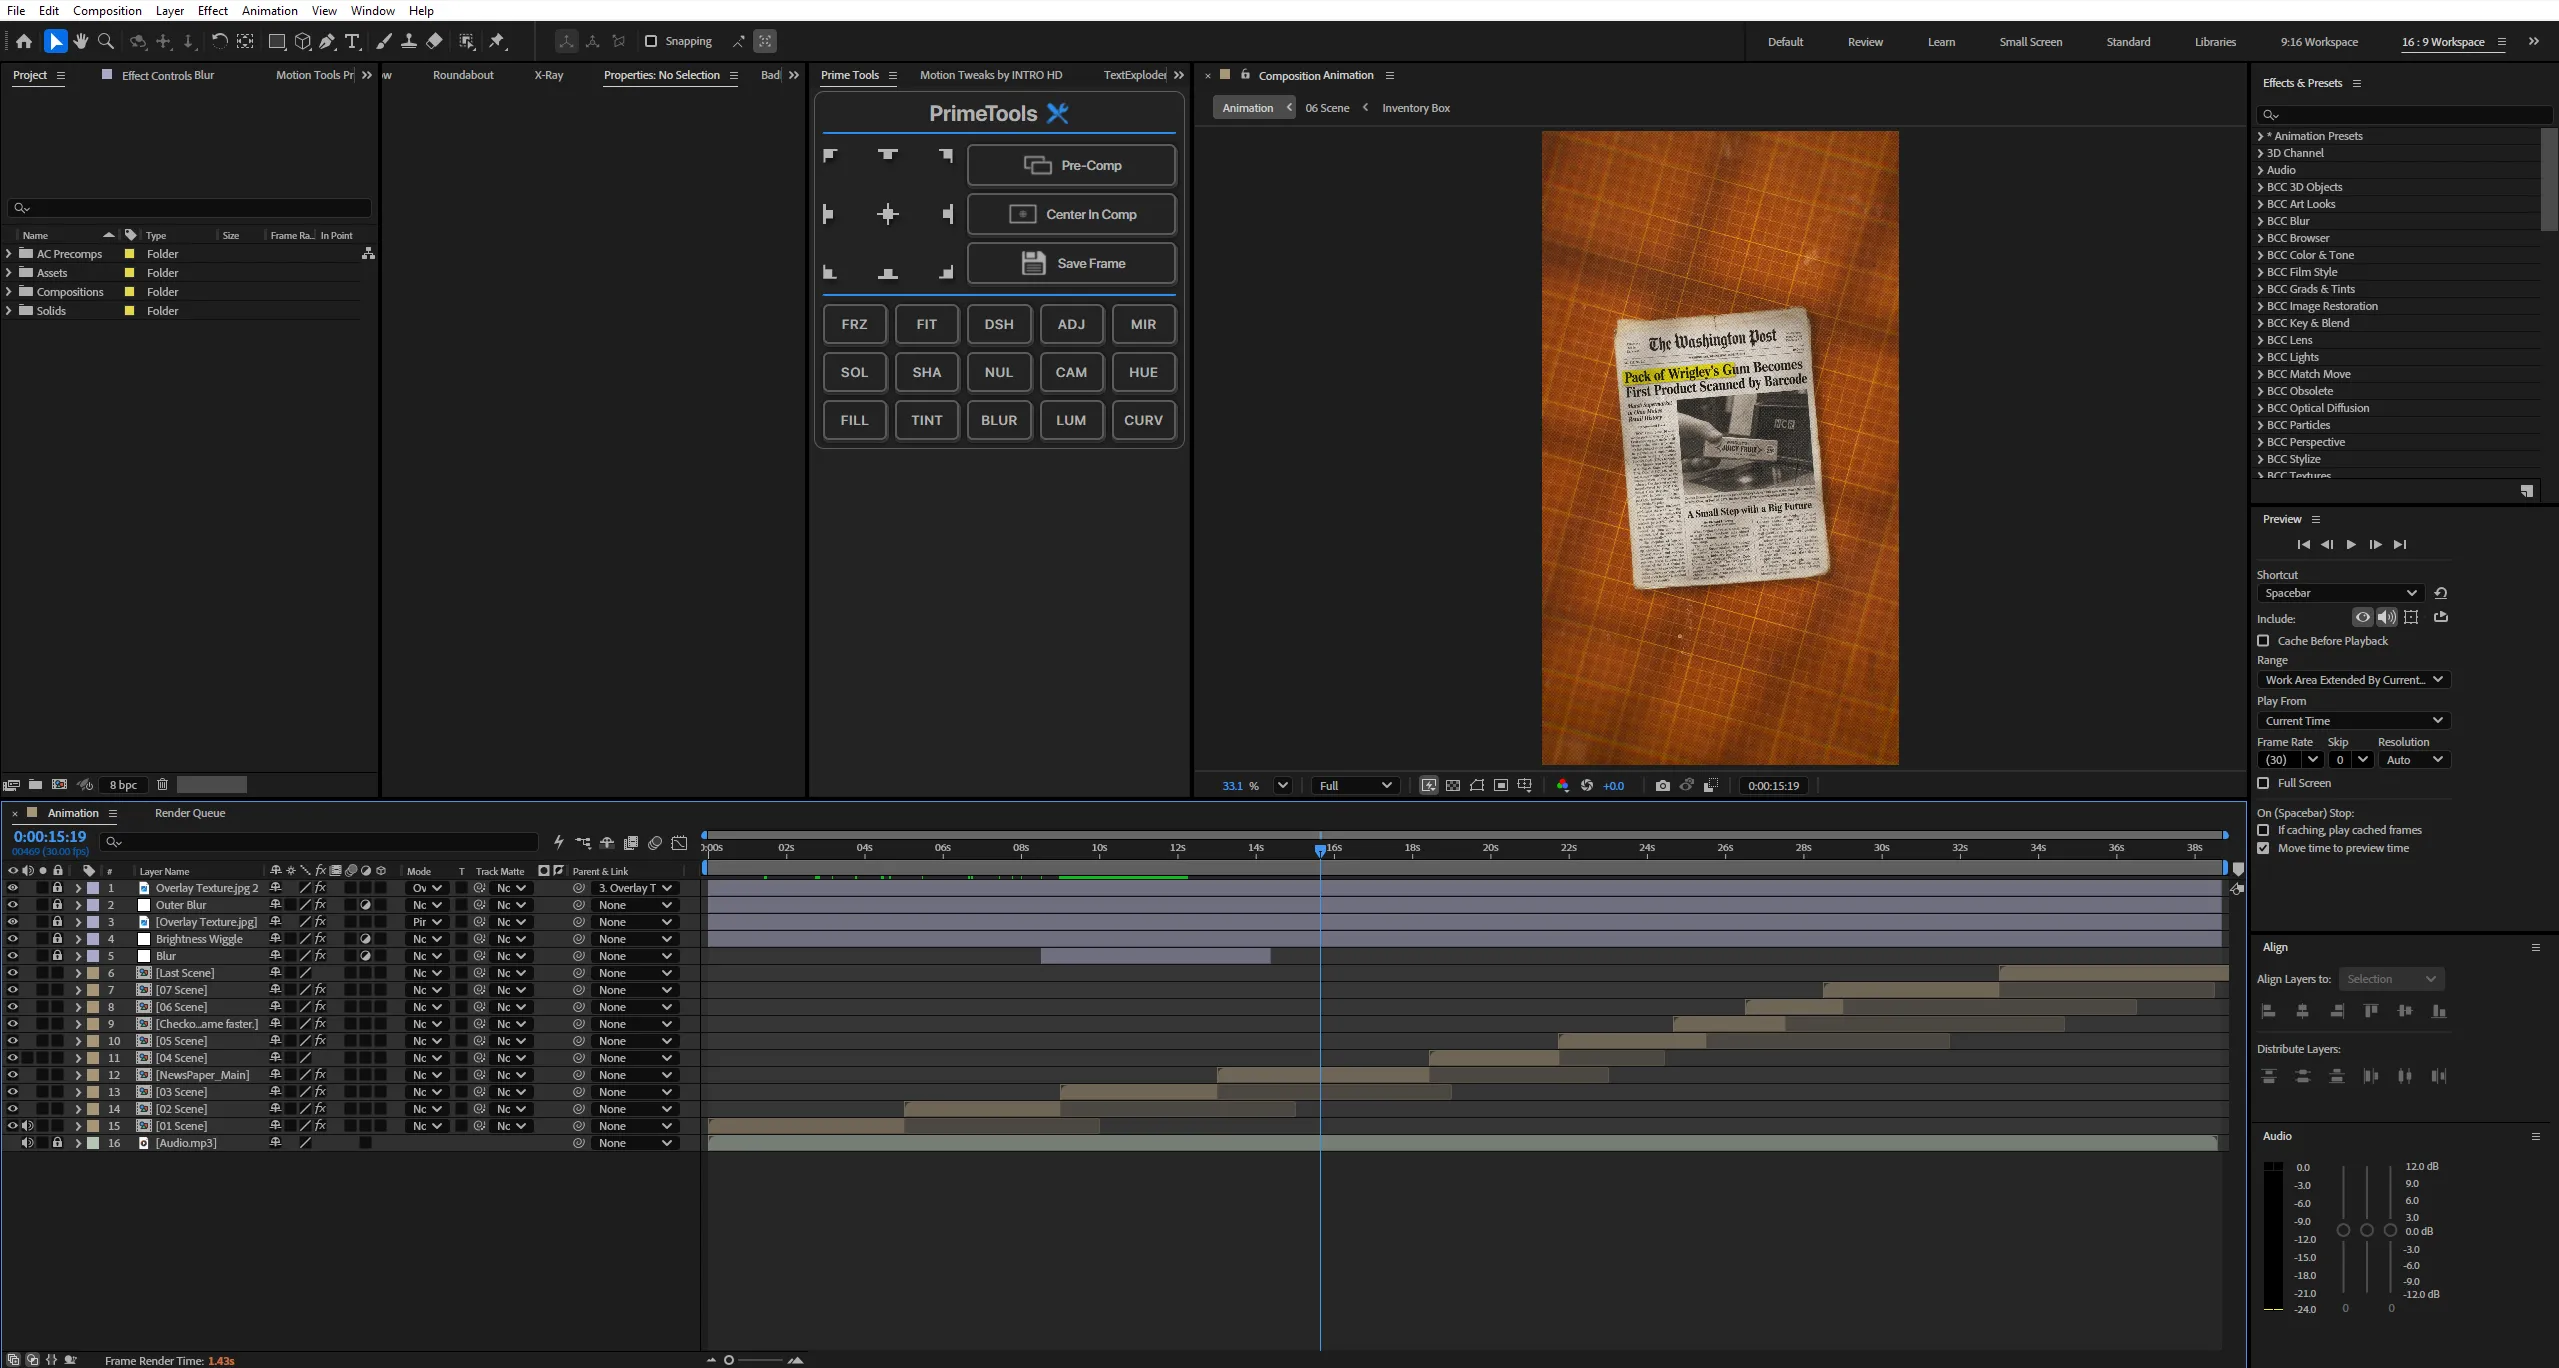Click the Save Frame floppy disk button
The image size is (2559, 1368).
pyautogui.click(x=1071, y=263)
